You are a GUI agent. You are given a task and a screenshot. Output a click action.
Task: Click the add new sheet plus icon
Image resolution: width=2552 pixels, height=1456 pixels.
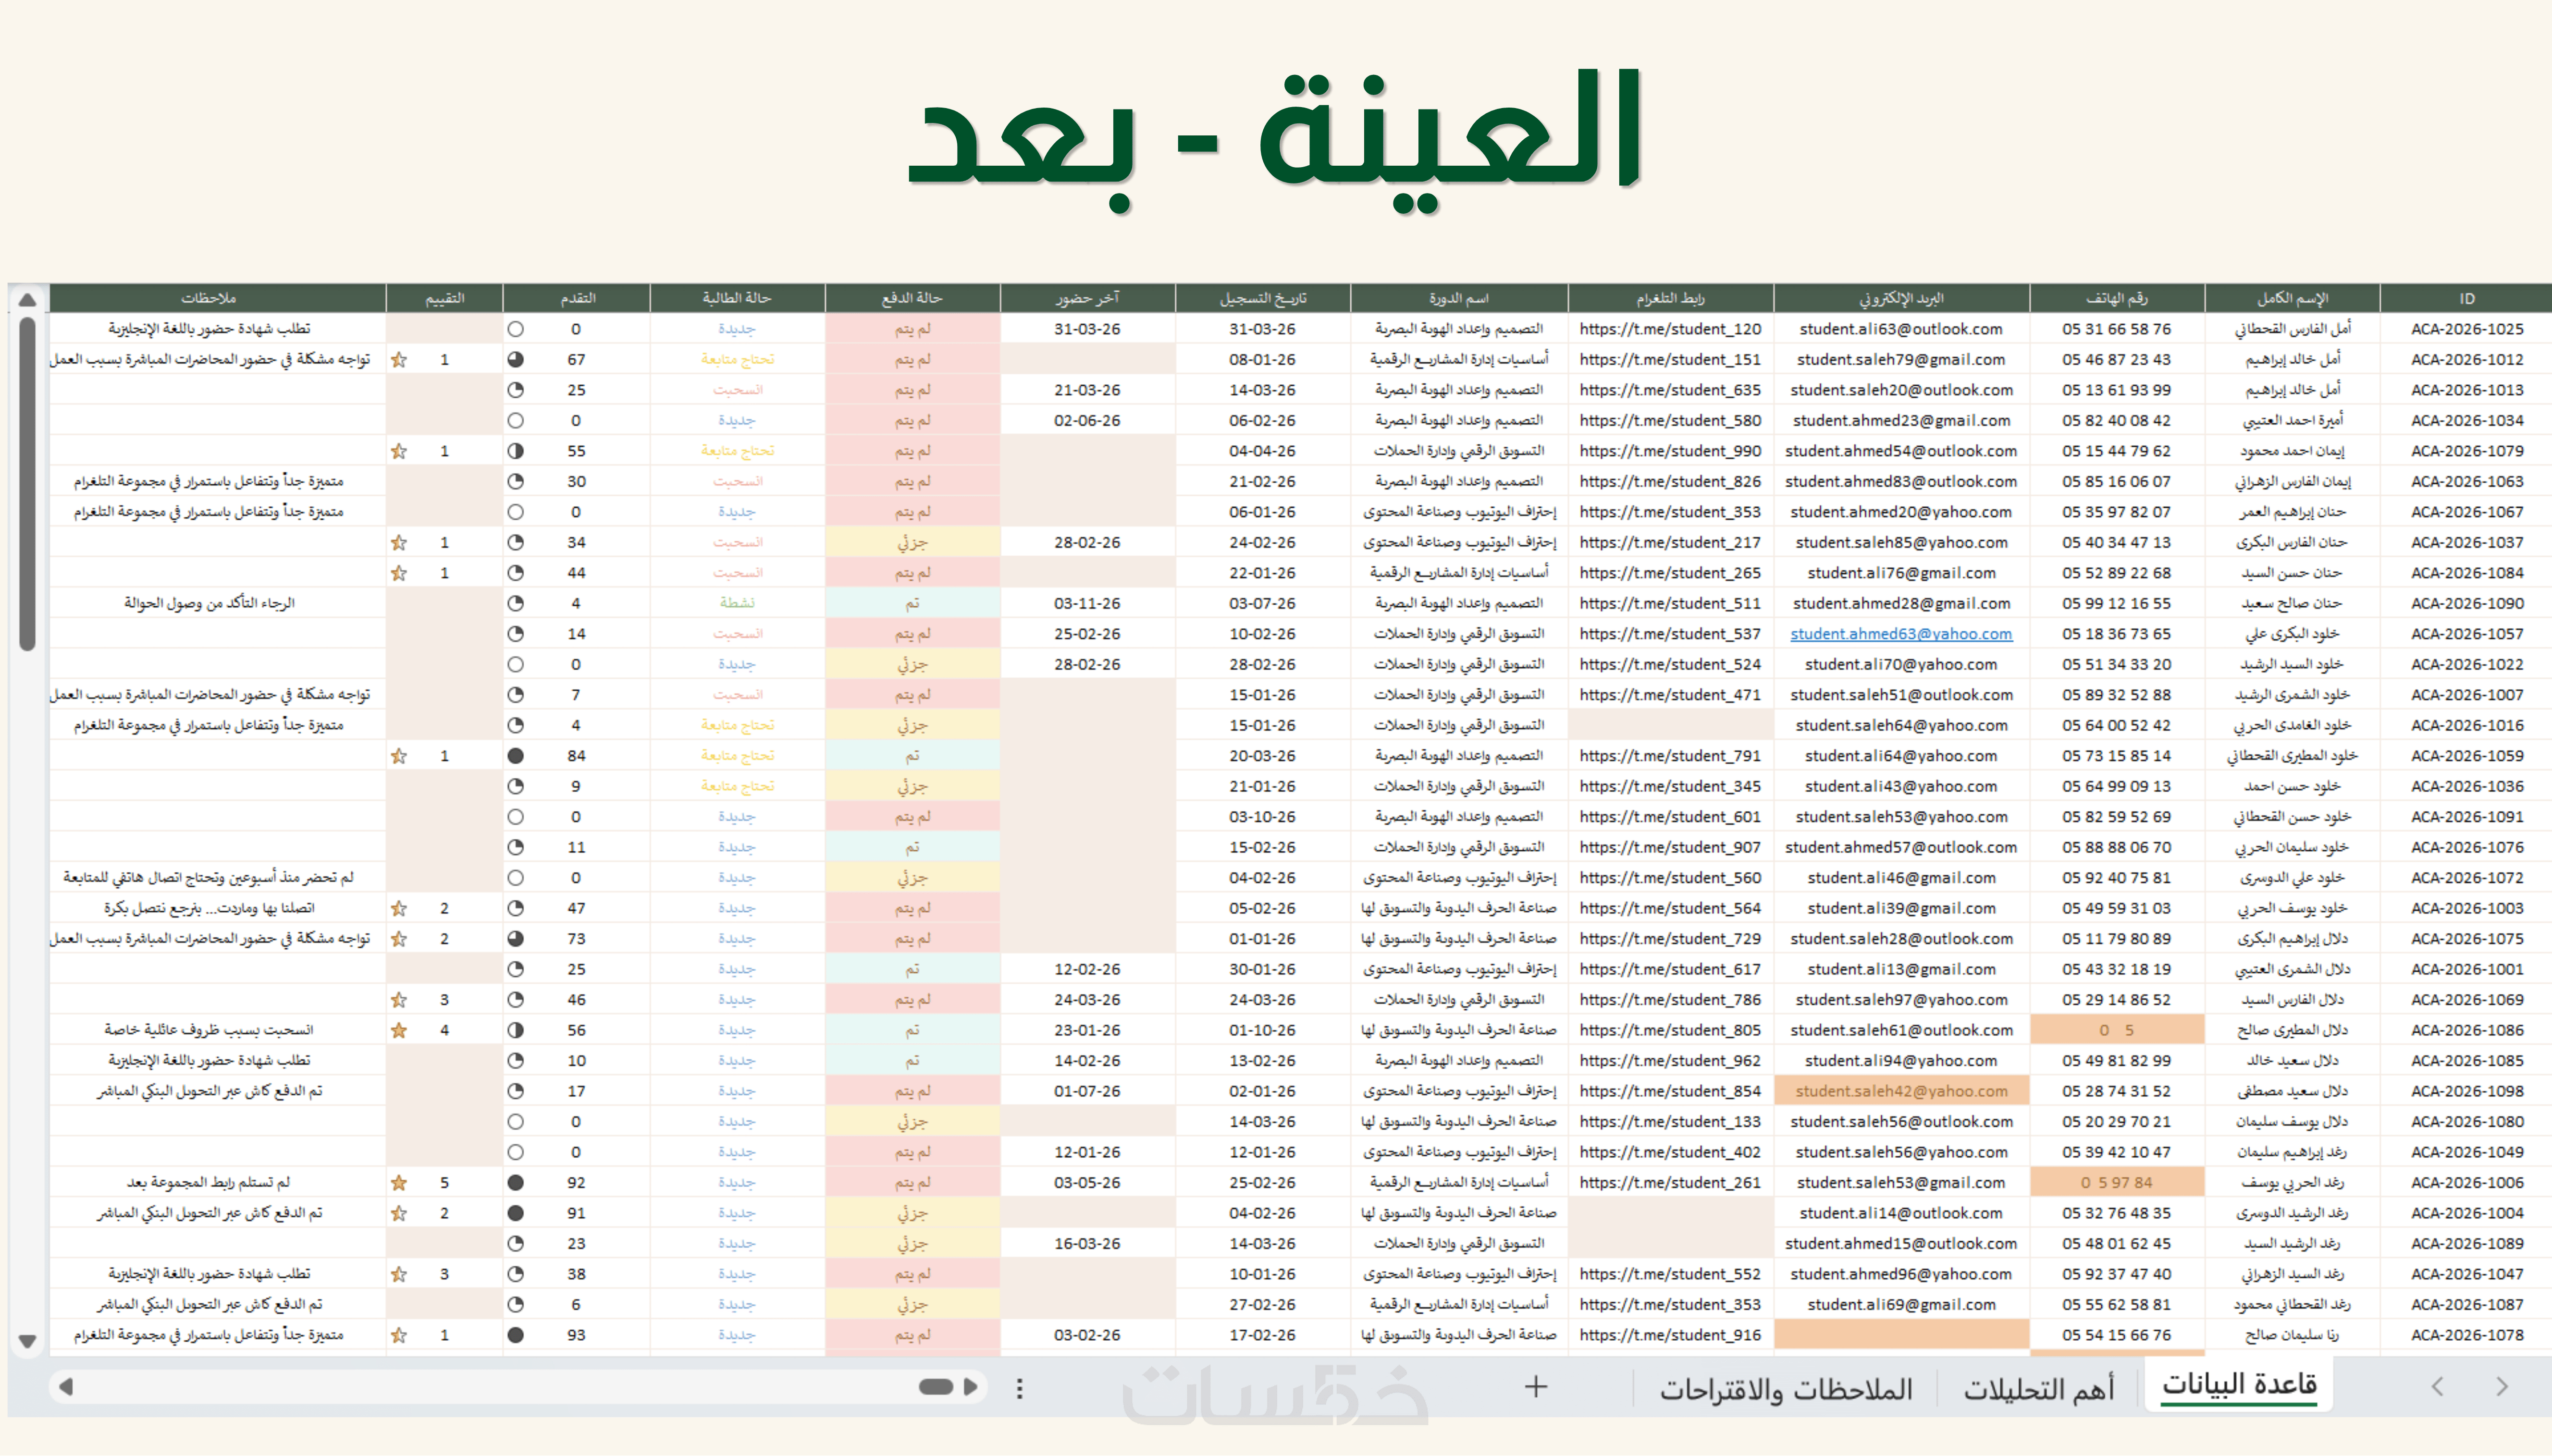[1536, 1387]
